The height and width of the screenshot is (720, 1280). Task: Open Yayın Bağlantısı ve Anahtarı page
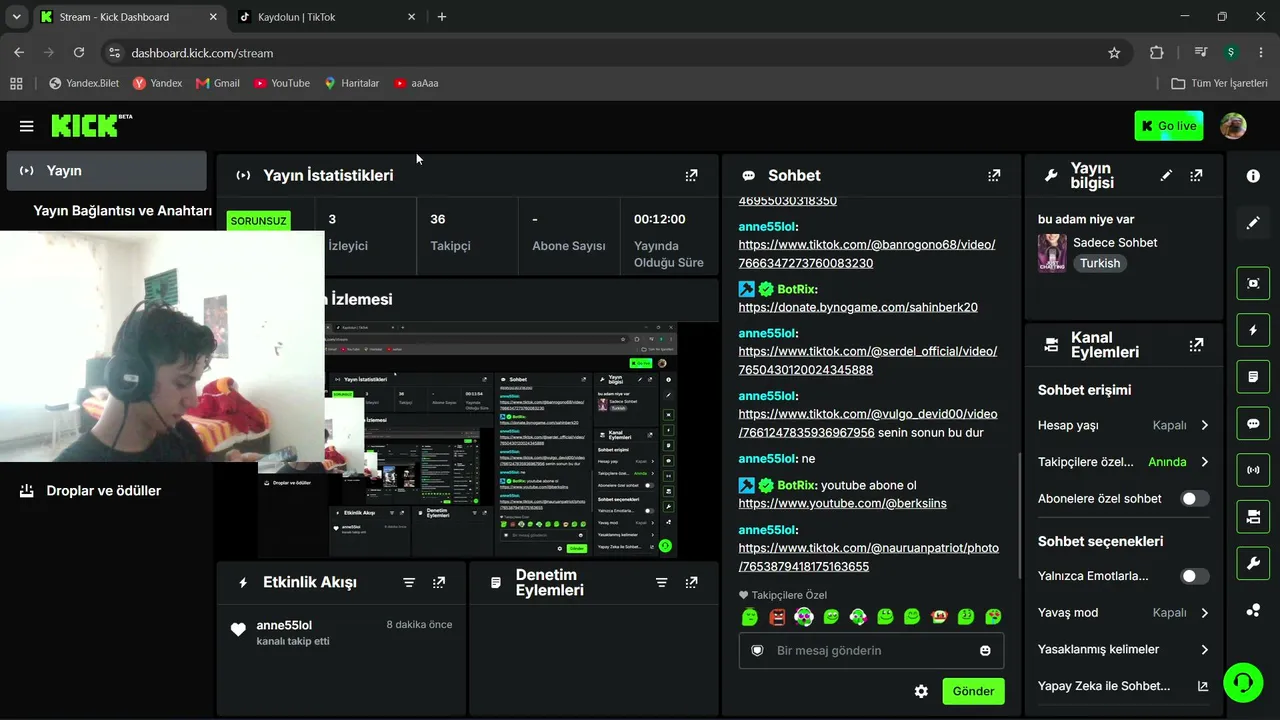pyautogui.click(x=122, y=211)
